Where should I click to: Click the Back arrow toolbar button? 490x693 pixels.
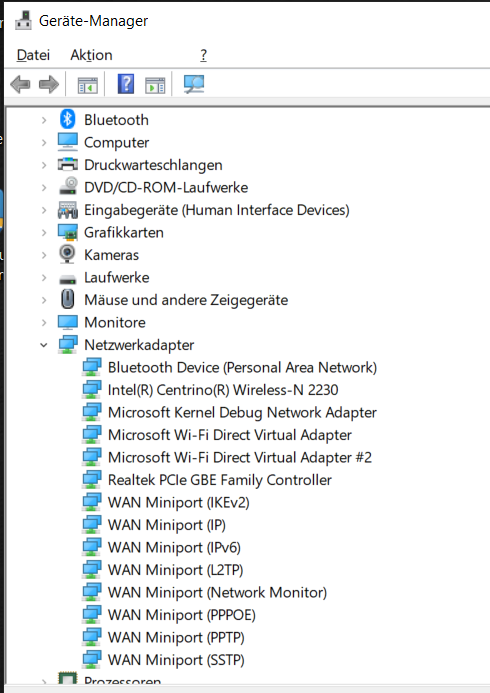[x=20, y=84]
